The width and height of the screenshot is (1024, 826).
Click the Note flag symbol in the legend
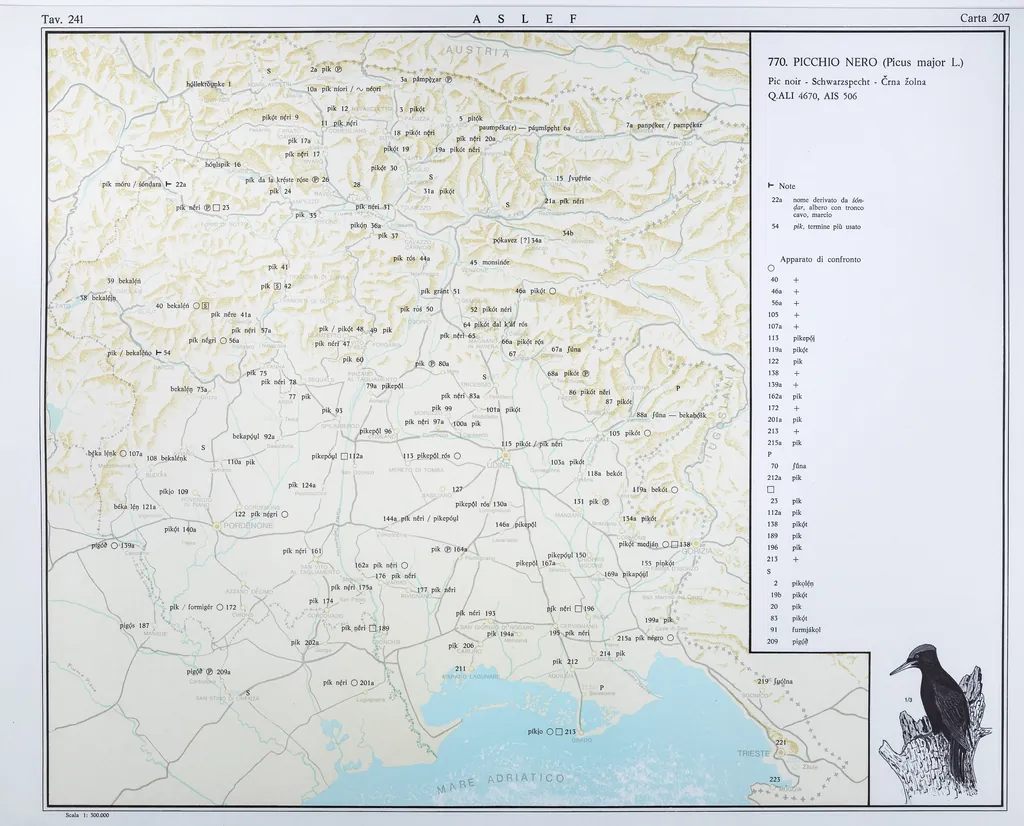tap(770, 186)
